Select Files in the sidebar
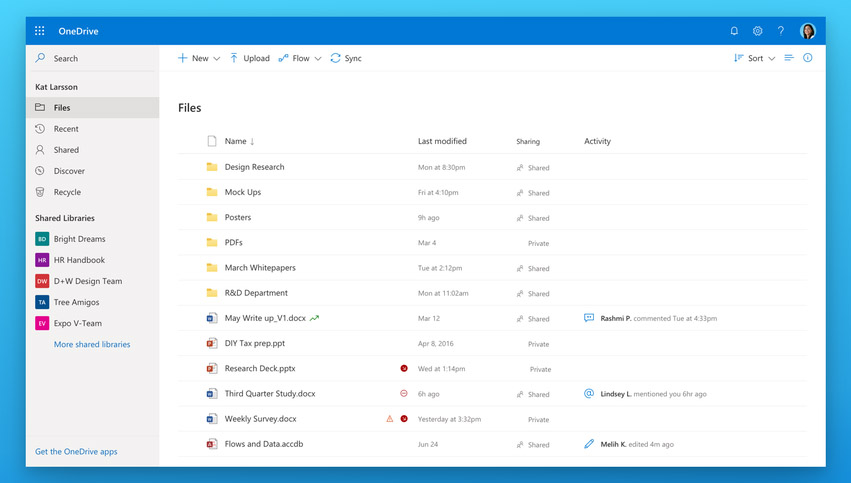The width and height of the screenshot is (851, 483). pyautogui.click(x=92, y=107)
